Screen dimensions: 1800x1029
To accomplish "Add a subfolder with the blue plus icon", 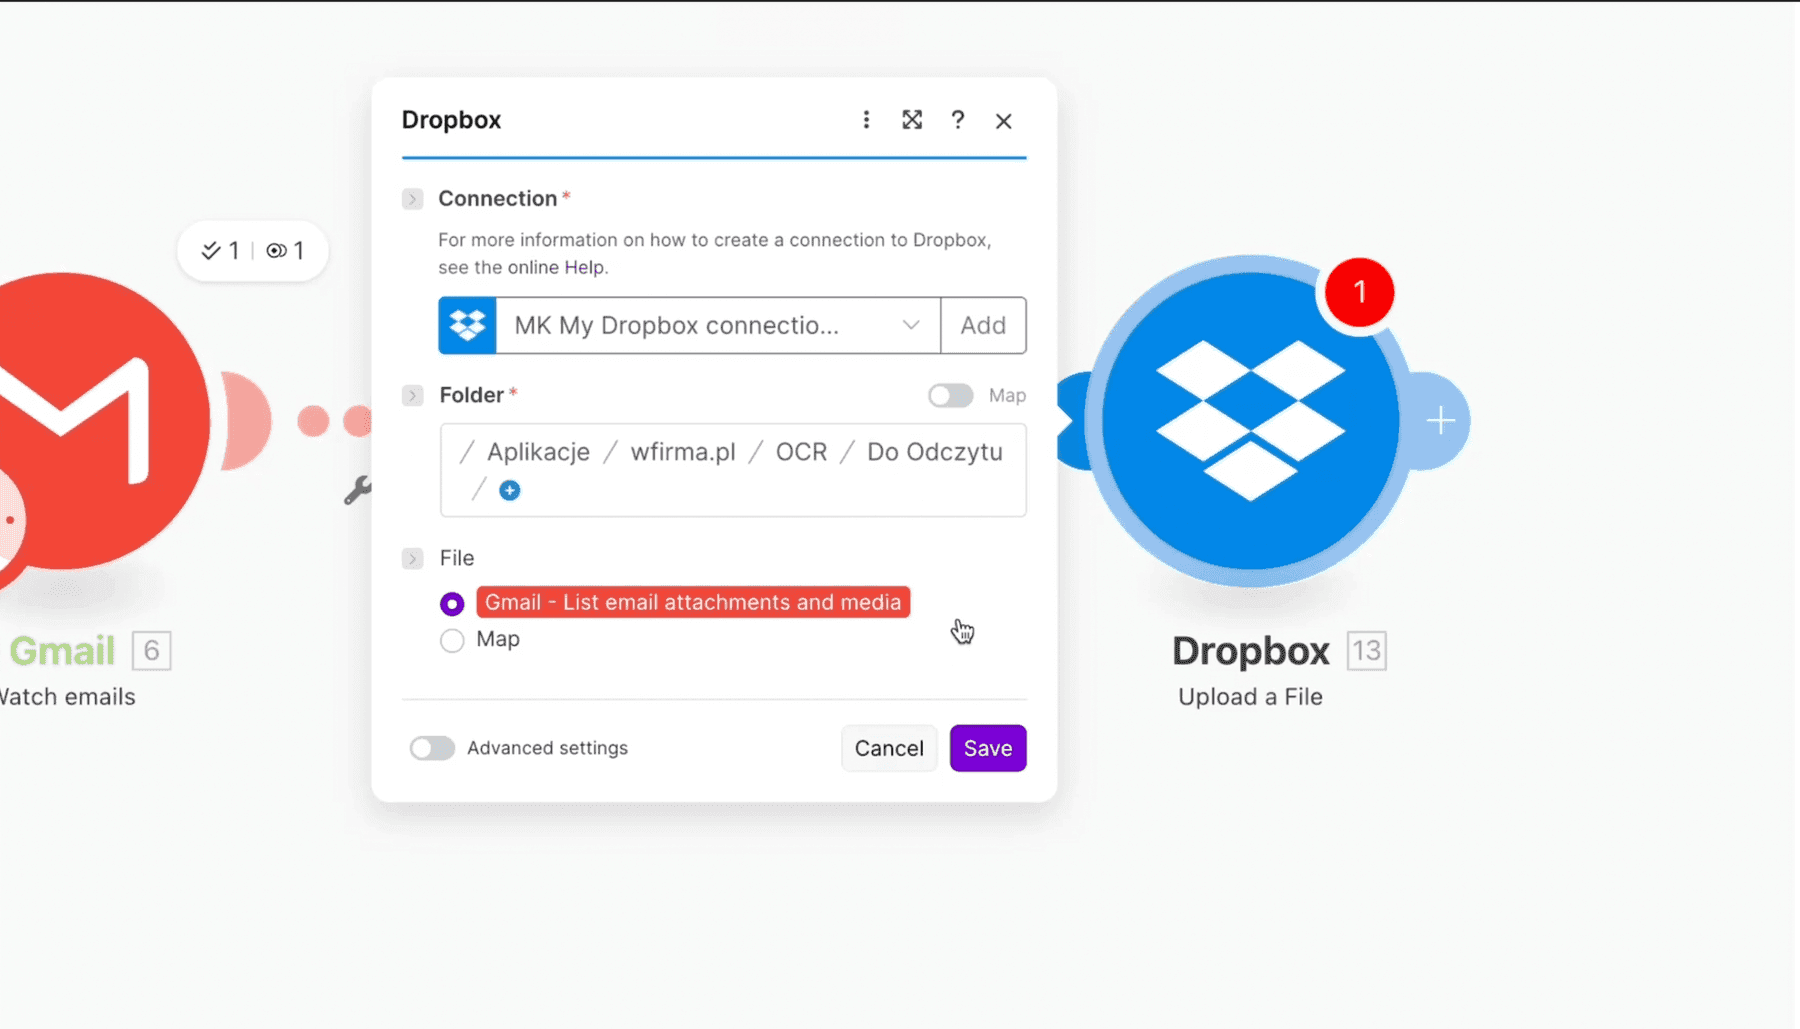I will click(510, 490).
